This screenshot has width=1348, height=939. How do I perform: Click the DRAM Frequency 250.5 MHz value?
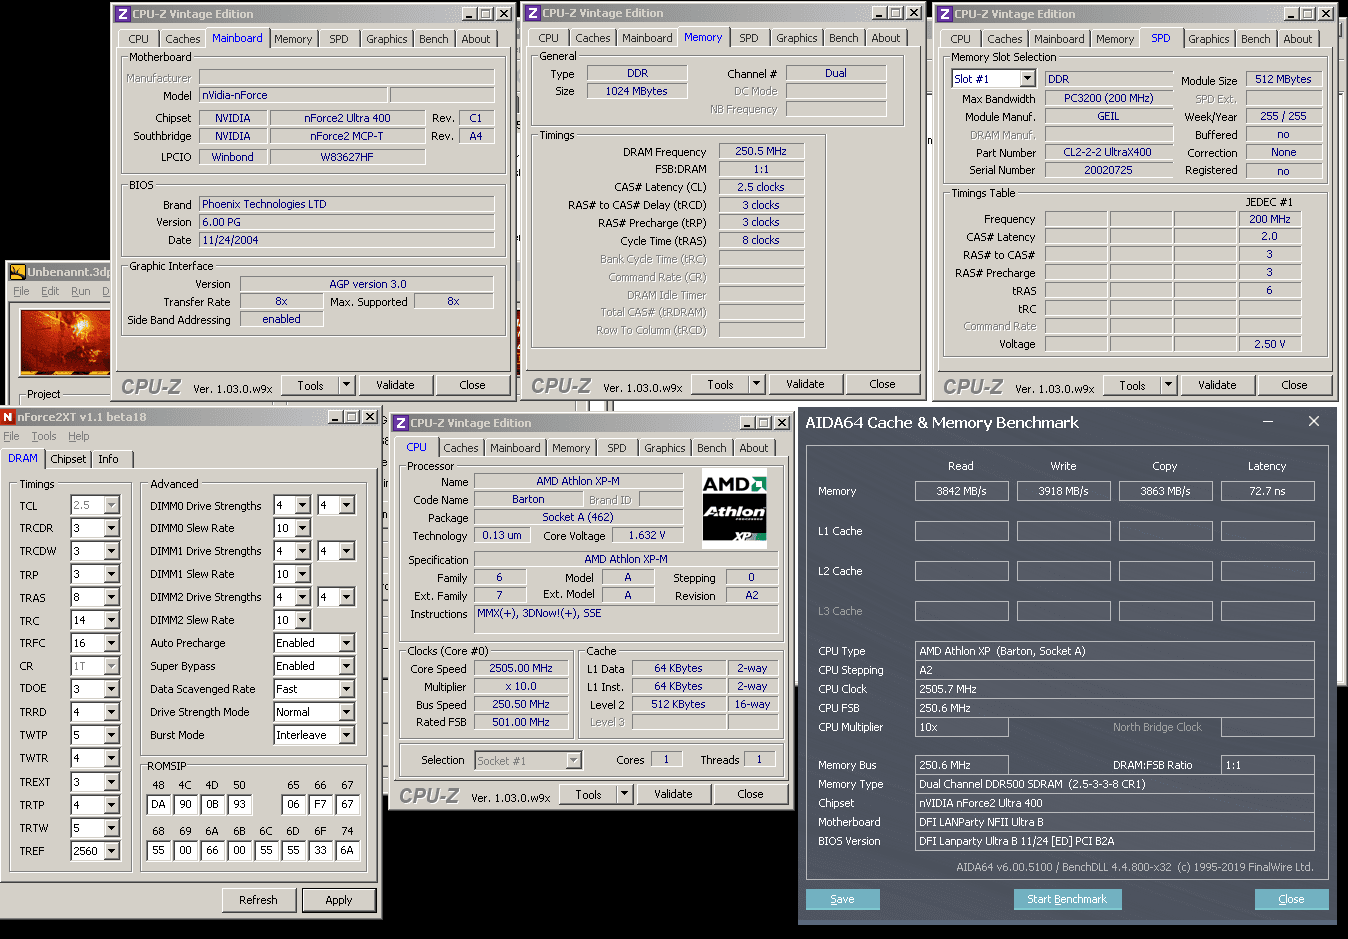761,151
